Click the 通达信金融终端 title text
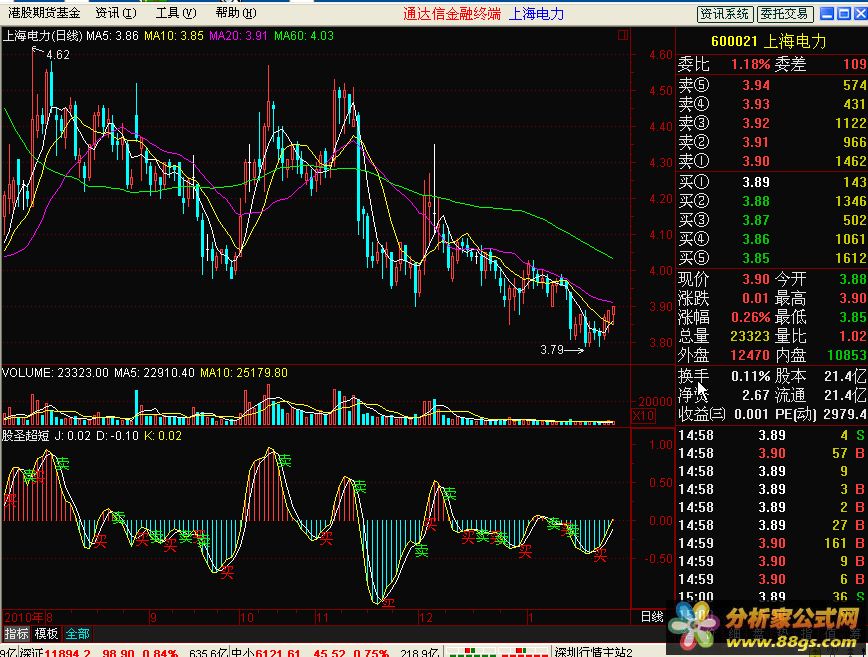 tap(452, 13)
